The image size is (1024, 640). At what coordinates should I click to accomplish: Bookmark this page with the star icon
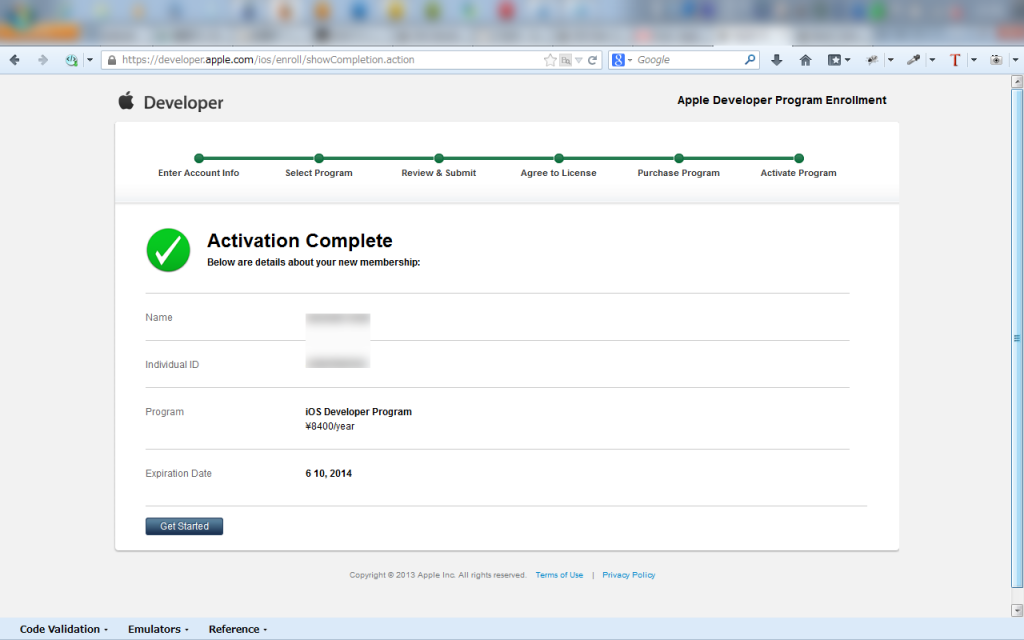click(550, 60)
